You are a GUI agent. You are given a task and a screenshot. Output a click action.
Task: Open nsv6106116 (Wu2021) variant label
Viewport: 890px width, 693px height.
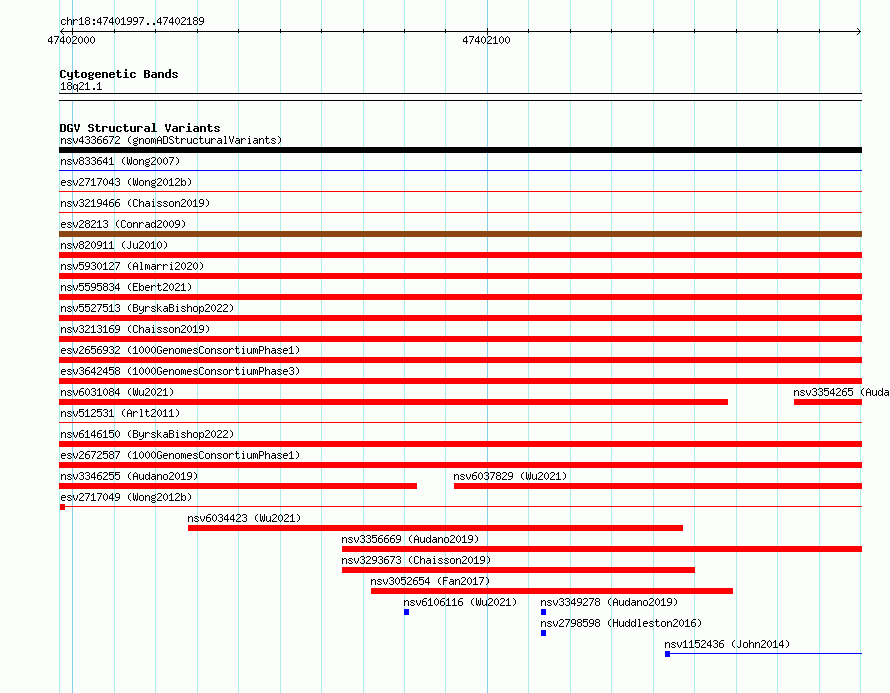(460, 602)
